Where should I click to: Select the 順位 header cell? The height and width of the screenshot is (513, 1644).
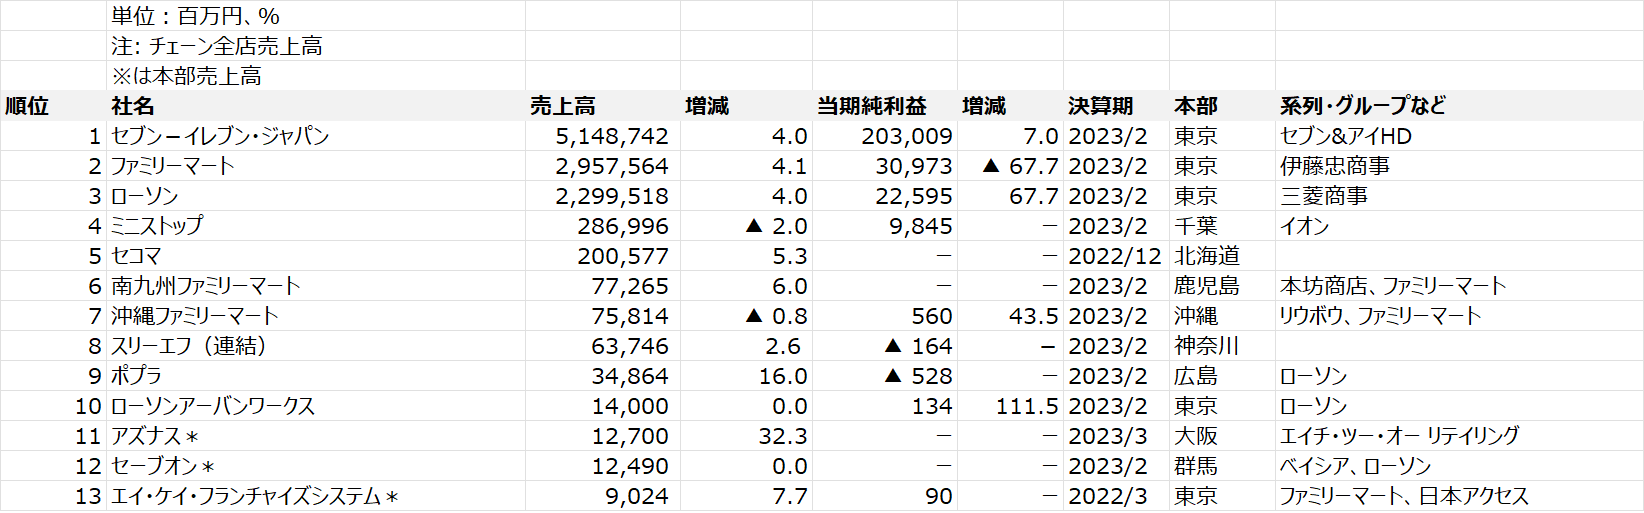28,106
